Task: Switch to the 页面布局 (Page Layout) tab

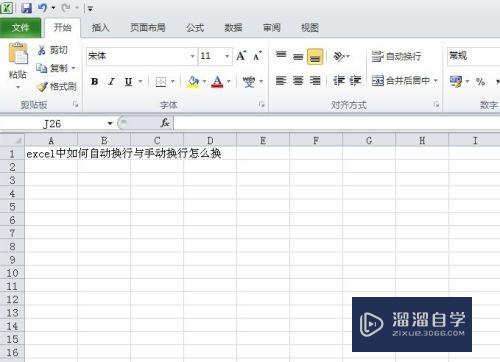Action: pos(148,28)
